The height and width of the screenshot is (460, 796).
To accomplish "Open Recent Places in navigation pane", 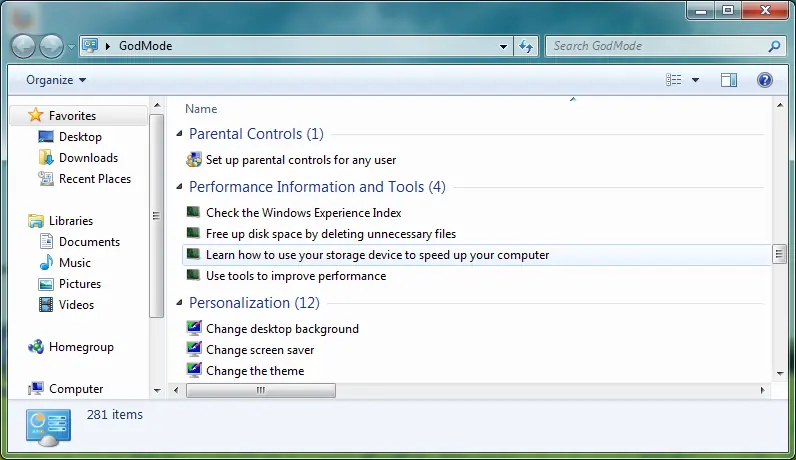I will click(95, 179).
